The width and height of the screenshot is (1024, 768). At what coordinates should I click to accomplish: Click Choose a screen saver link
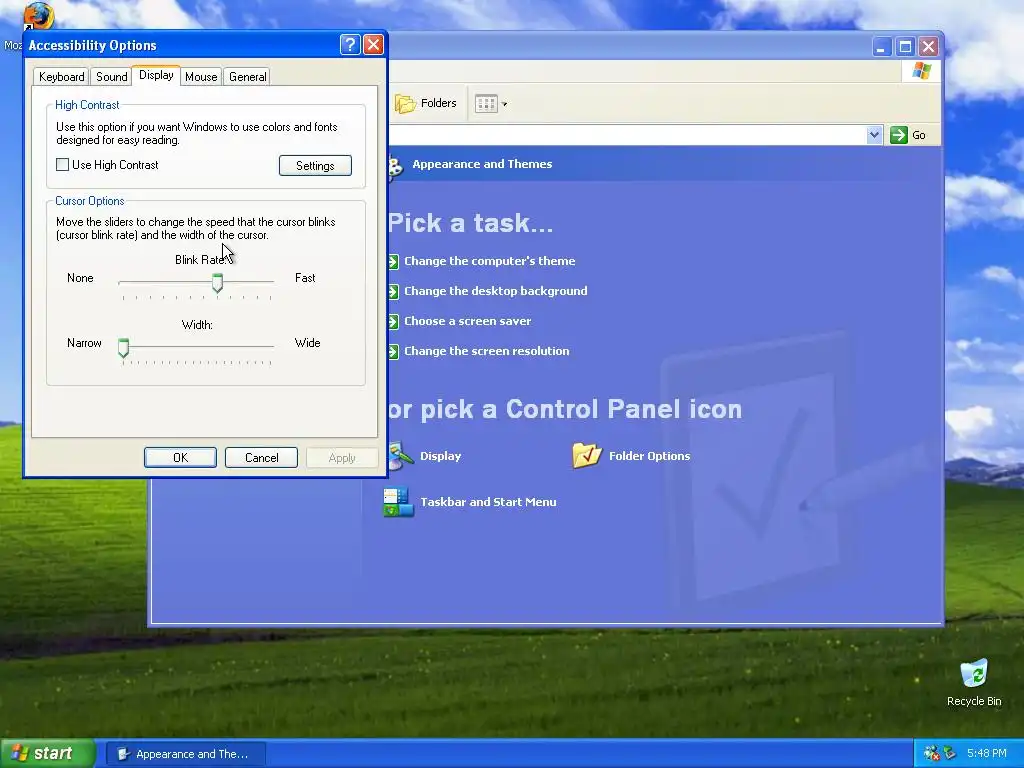pos(468,321)
